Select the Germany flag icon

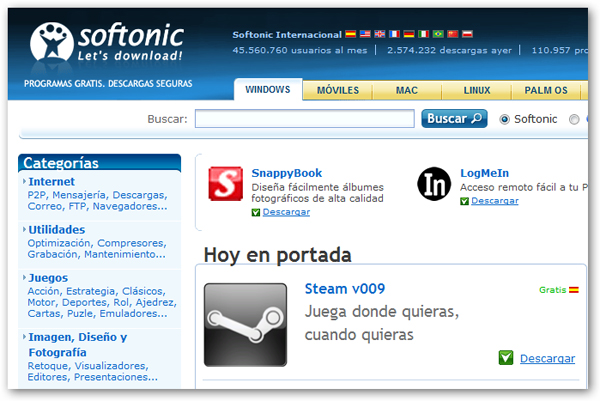tap(409, 34)
